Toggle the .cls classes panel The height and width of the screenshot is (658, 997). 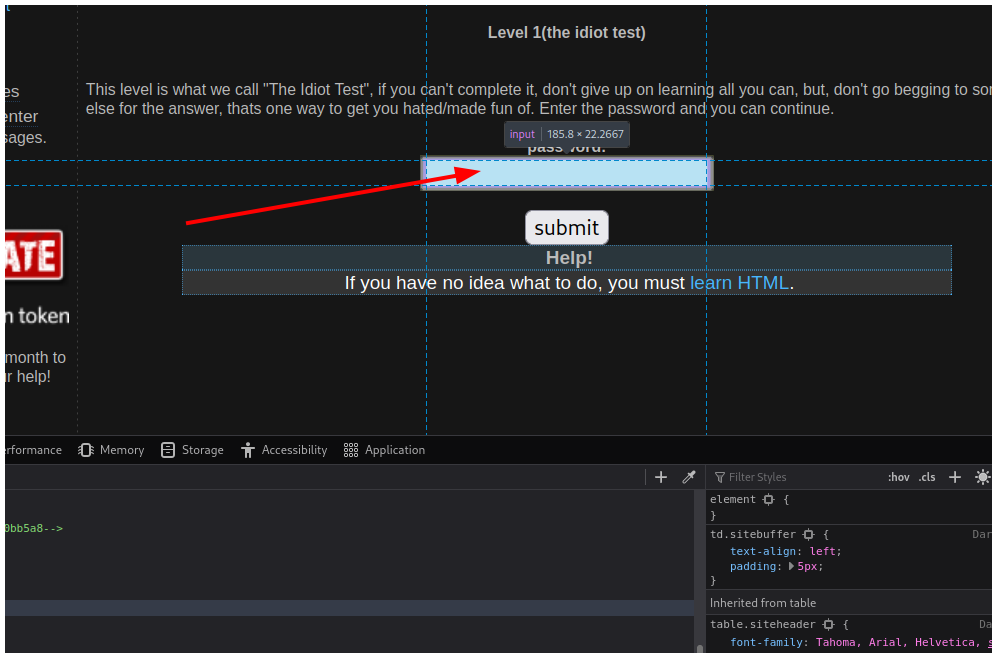pos(927,477)
